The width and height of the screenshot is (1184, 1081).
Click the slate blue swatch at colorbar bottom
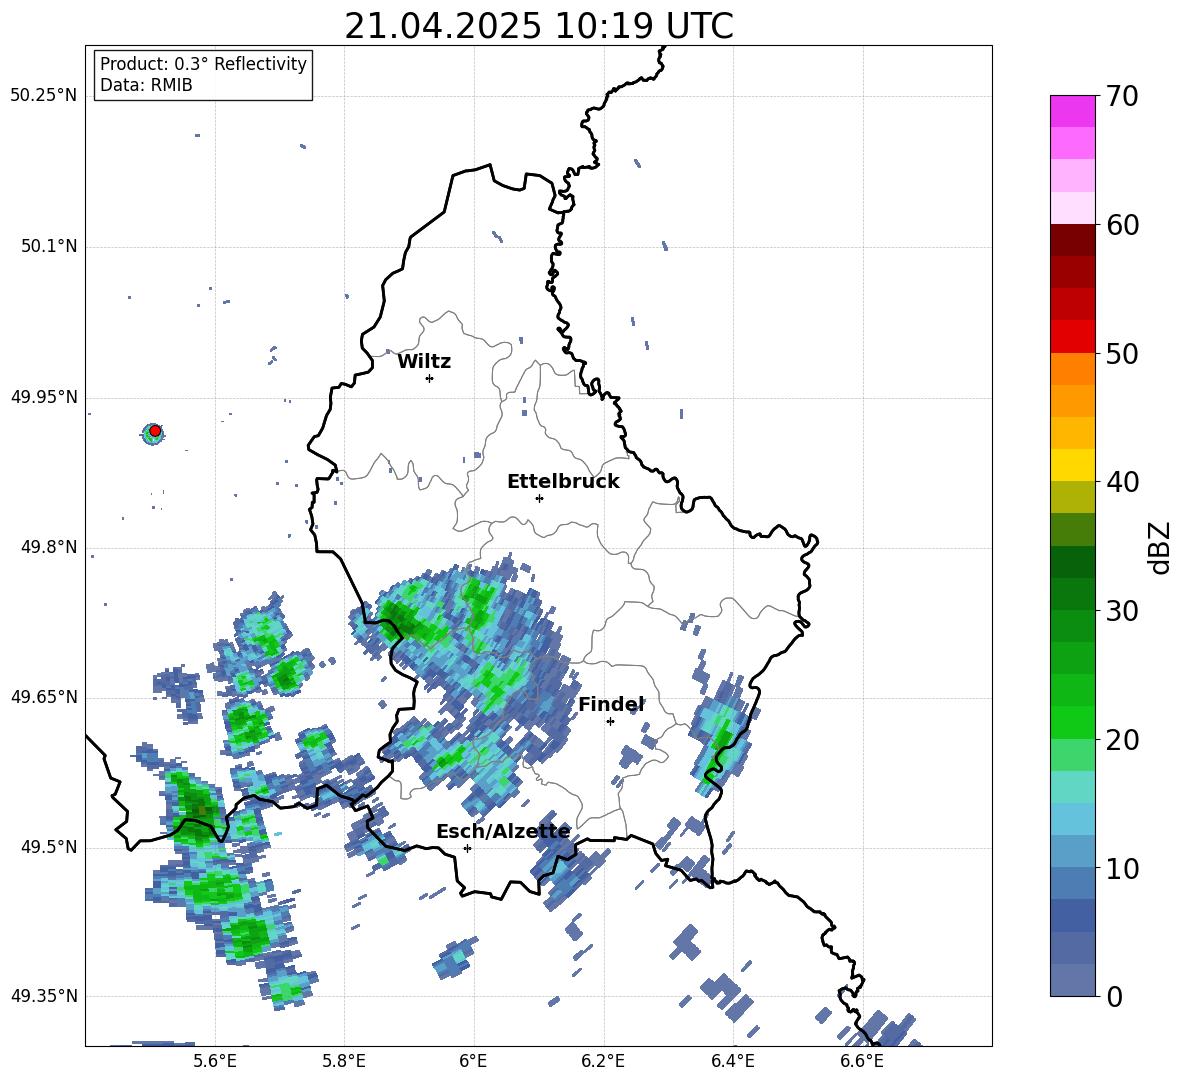1072,980
